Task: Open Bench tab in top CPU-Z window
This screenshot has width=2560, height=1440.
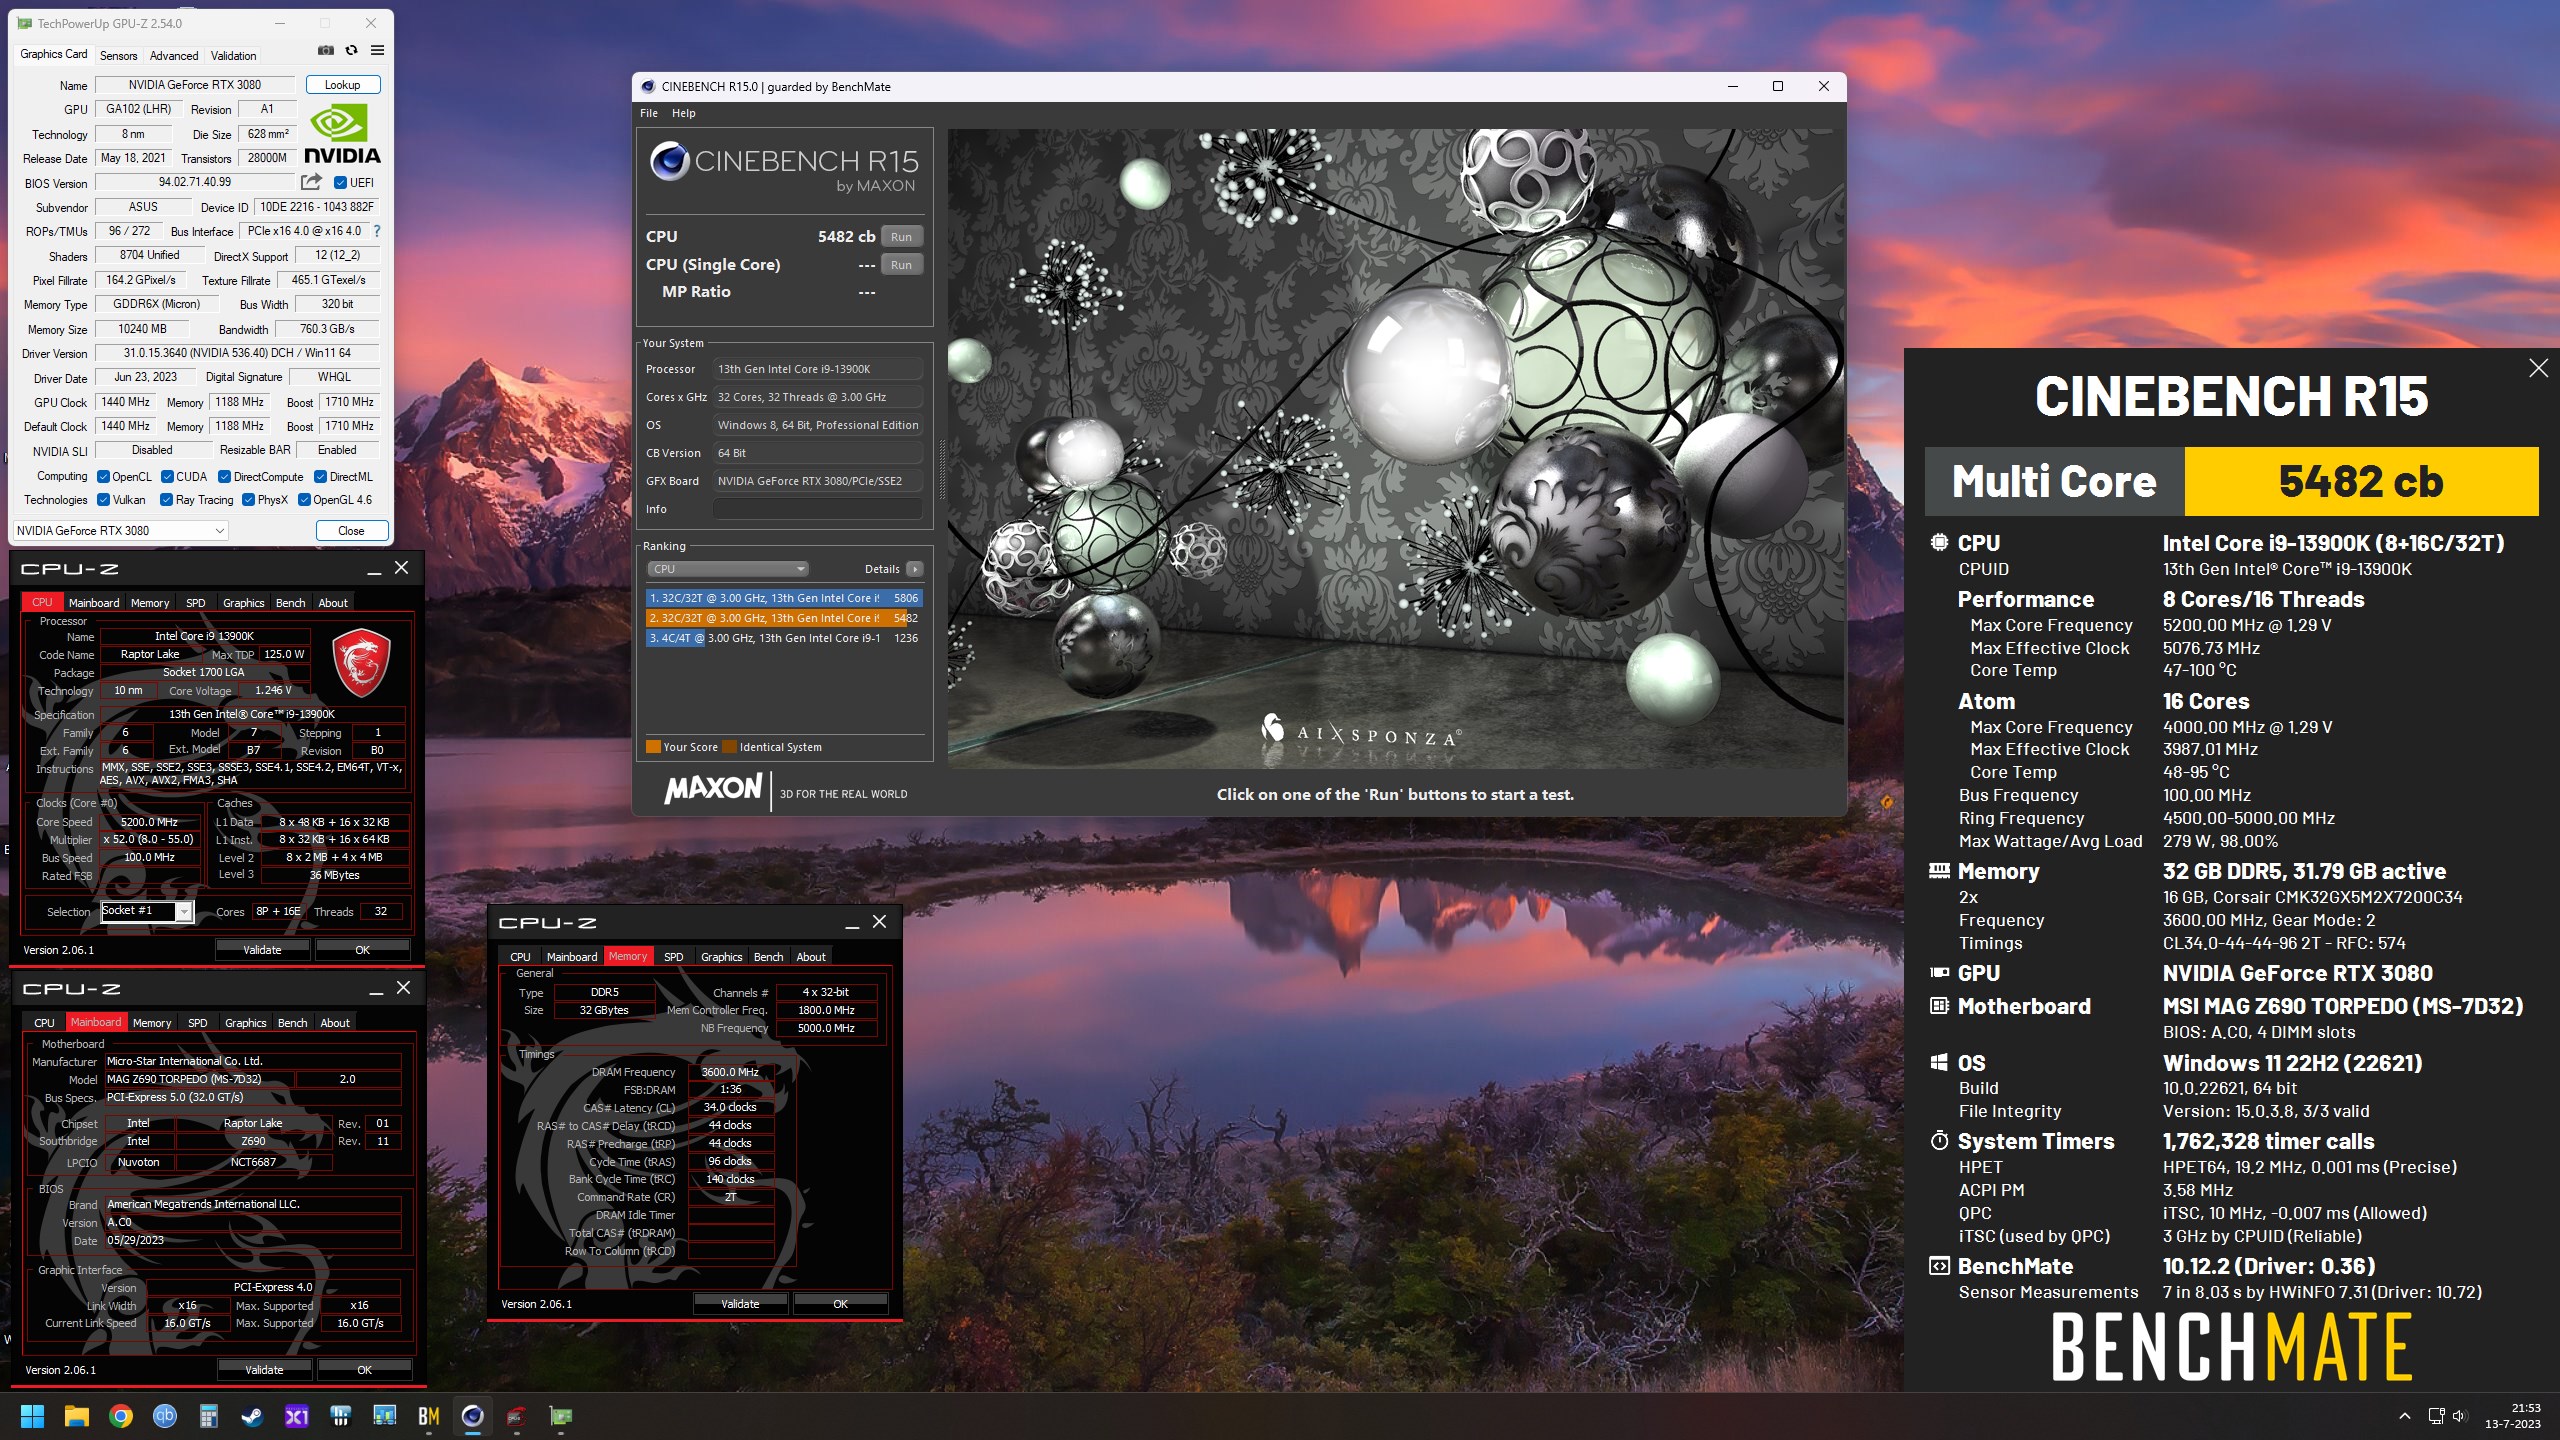Action: [290, 603]
